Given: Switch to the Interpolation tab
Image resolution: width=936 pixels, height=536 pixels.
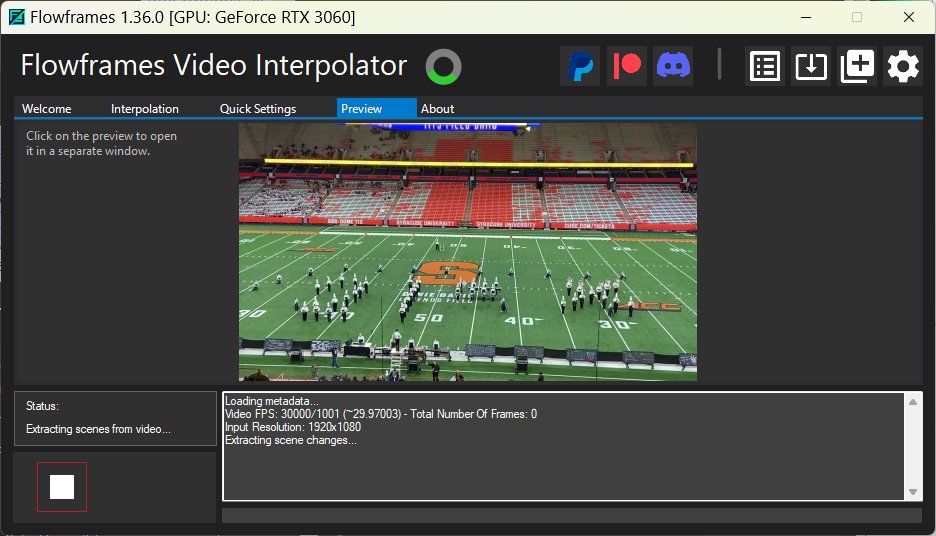Looking at the screenshot, I should tap(144, 109).
